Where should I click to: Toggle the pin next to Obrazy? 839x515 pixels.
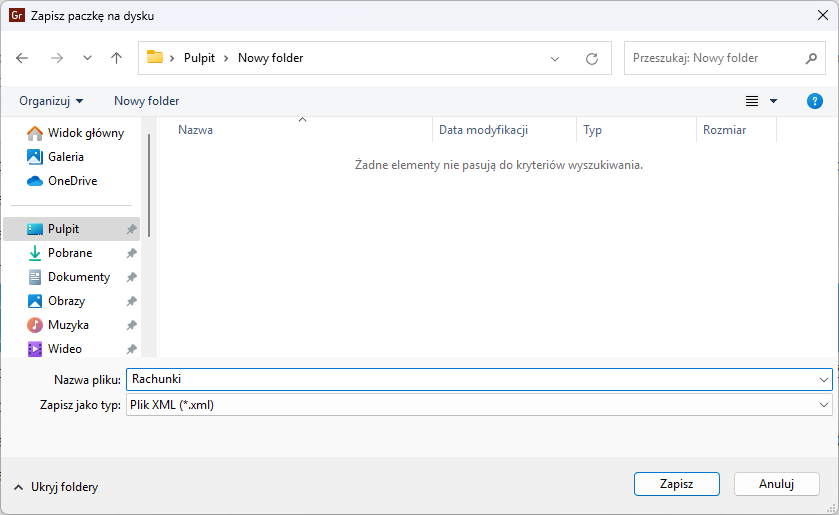pyautogui.click(x=131, y=301)
